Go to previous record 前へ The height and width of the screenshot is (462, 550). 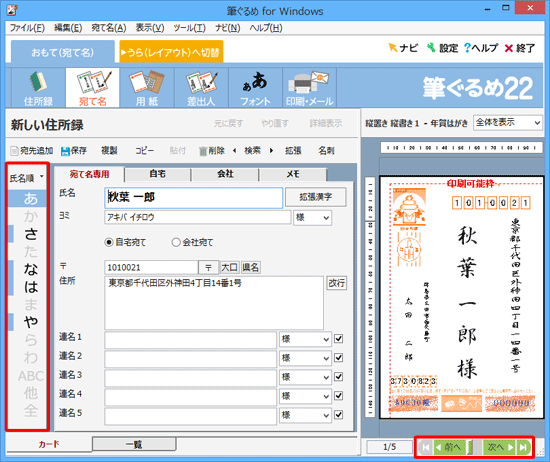click(x=450, y=447)
